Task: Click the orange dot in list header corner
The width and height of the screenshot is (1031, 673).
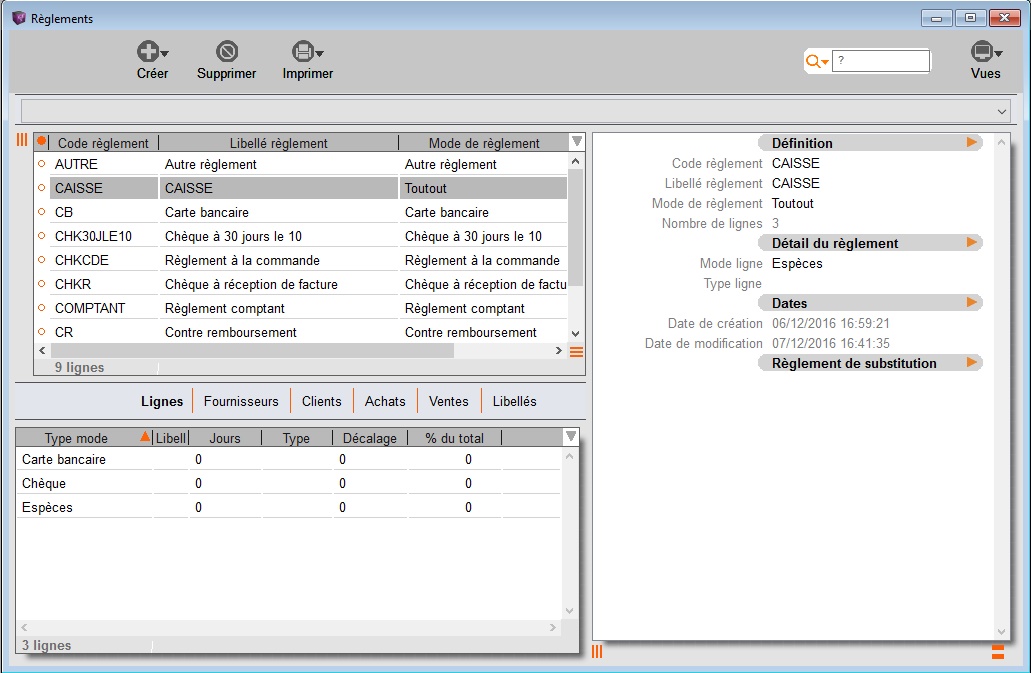Action: pos(42,141)
